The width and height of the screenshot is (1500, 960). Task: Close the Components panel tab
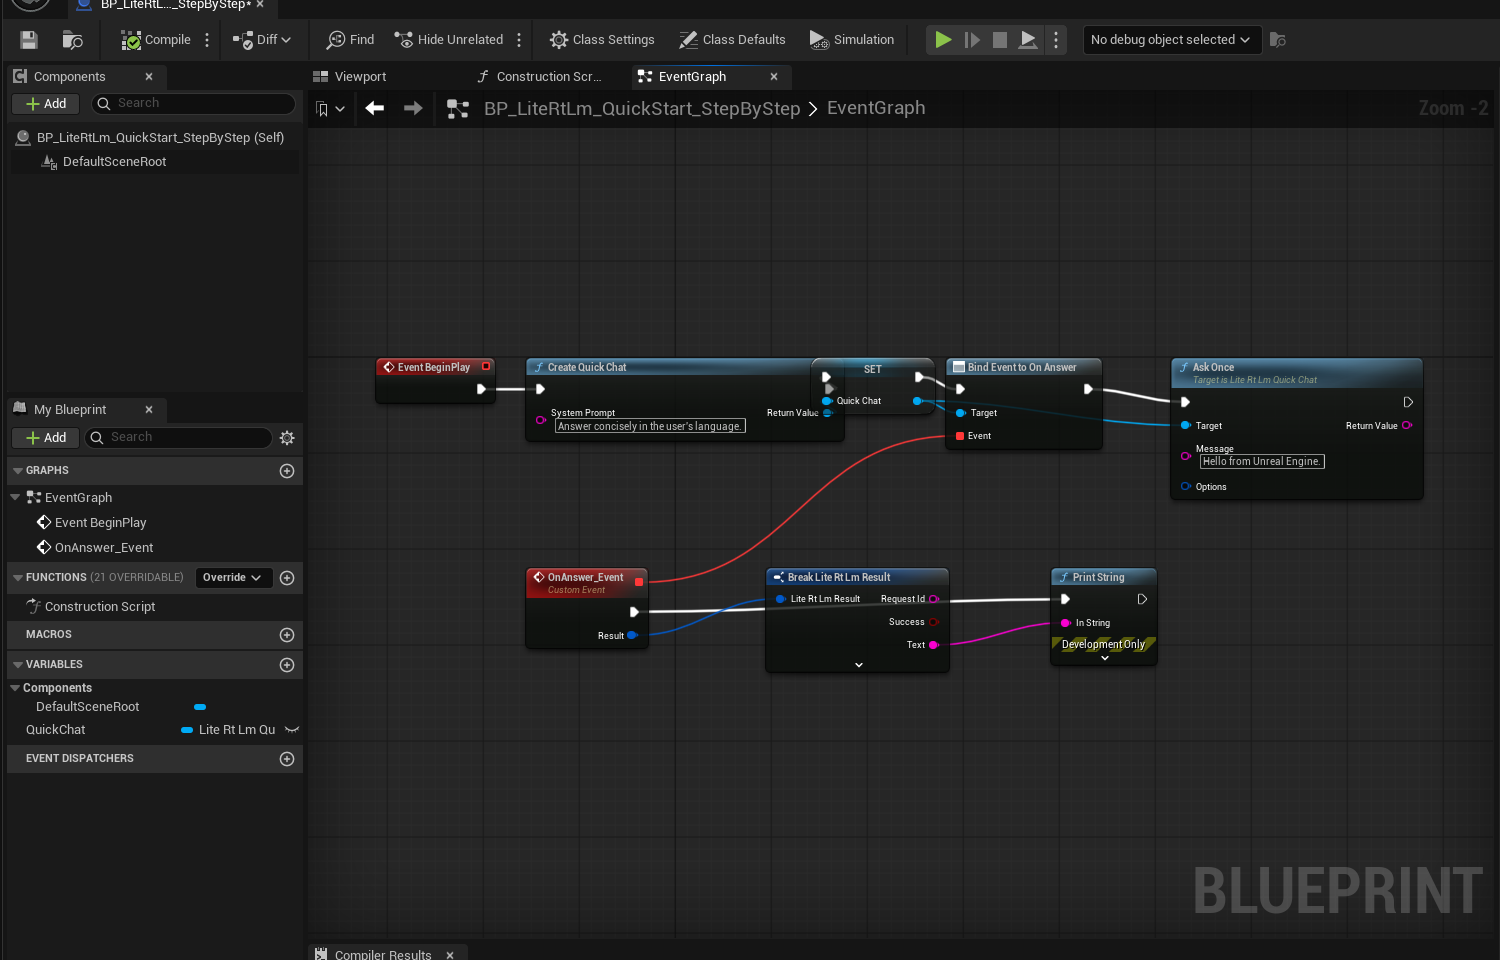pyautogui.click(x=149, y=77)
